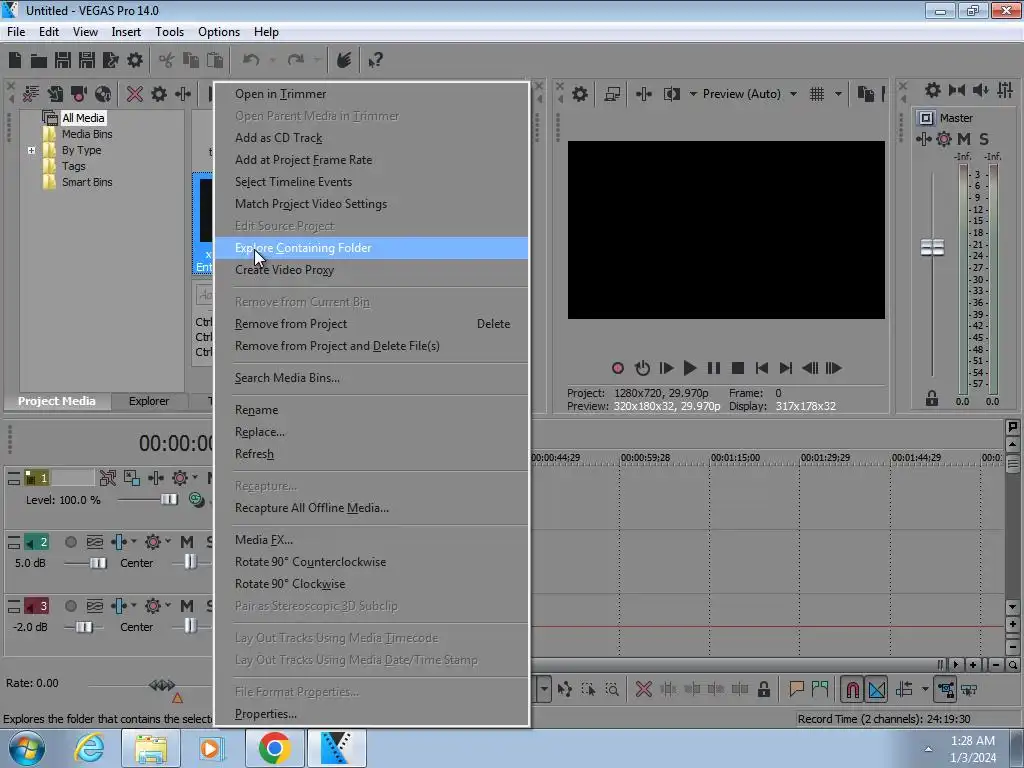The height and width of the screenshot is (768, 1024).
Task: Click the Preview on External Monitor icon
Action: (x=612, y=94)
